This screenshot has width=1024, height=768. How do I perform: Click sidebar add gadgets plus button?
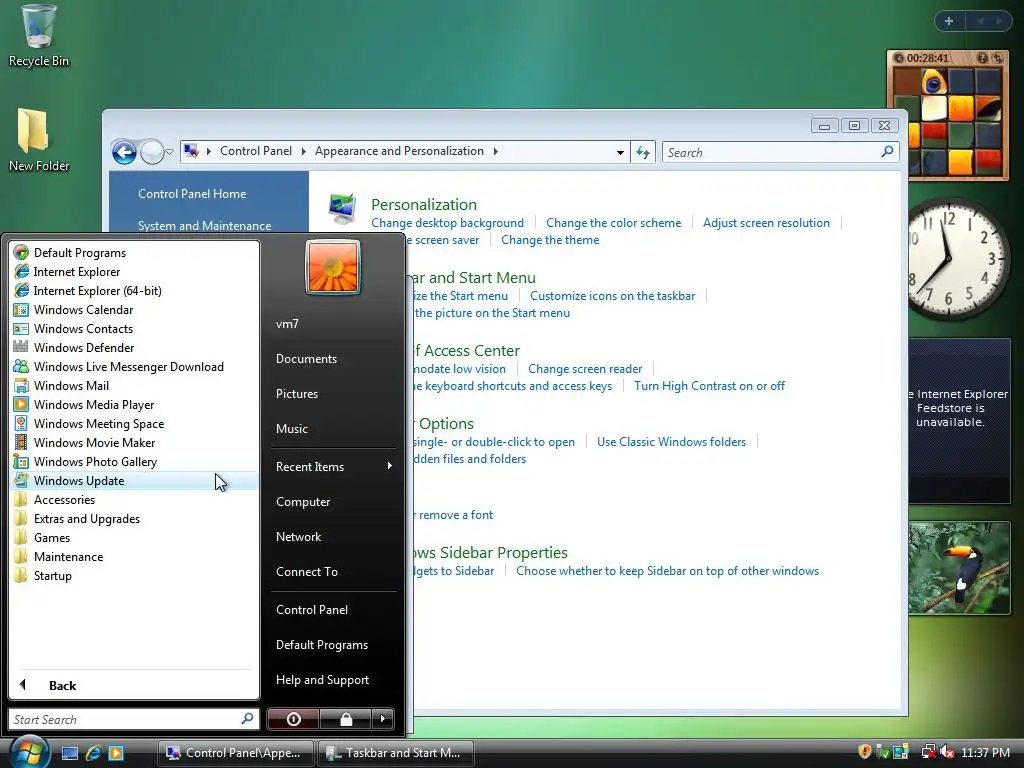coord(949,21)
